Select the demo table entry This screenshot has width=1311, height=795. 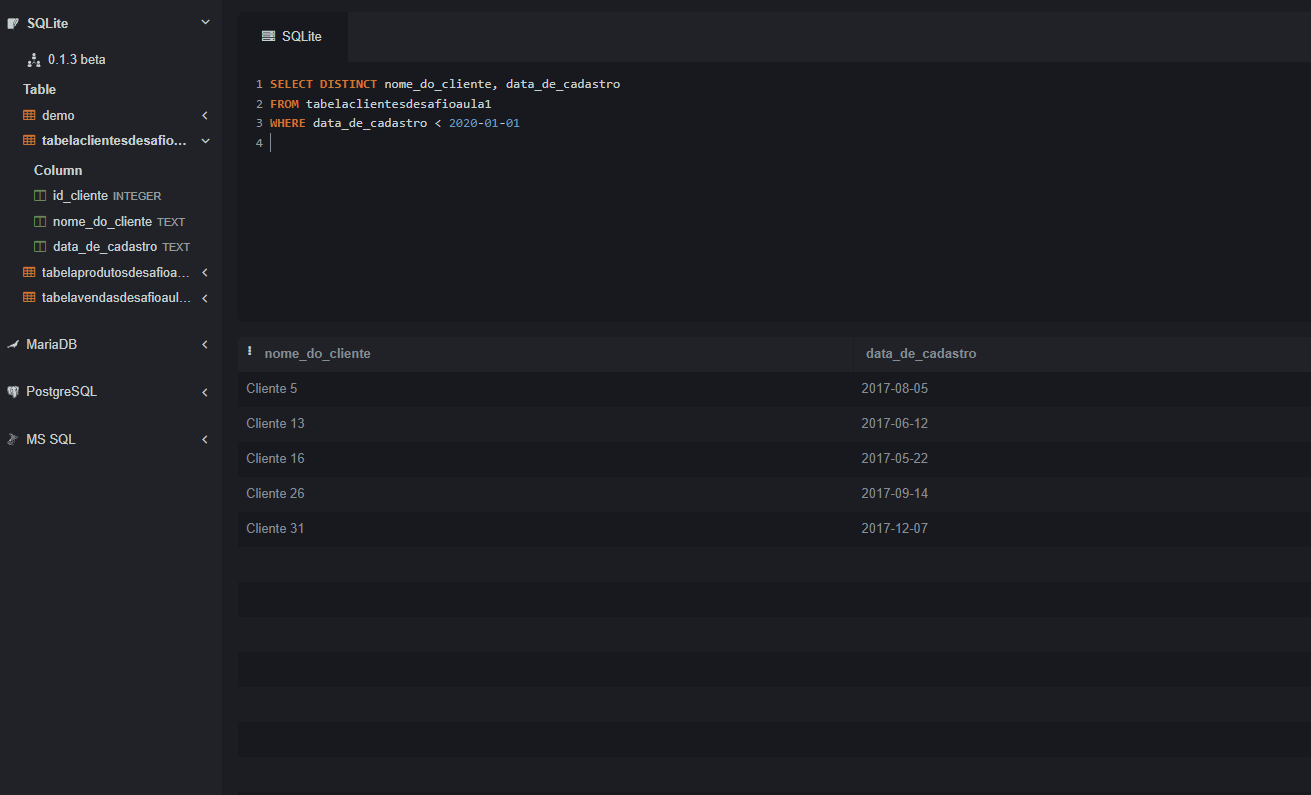point(58,116)
